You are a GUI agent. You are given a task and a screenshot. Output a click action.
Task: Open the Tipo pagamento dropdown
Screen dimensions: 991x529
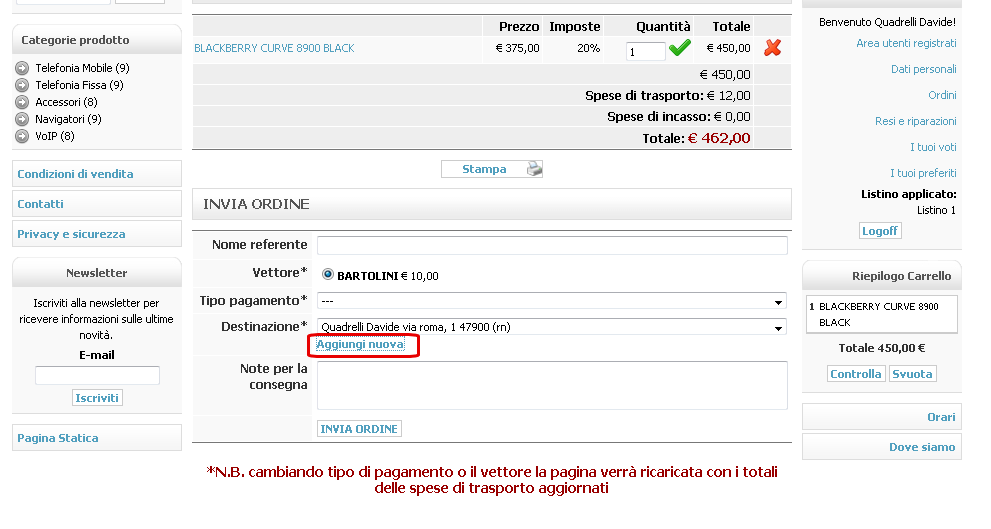tap(552, 301)
